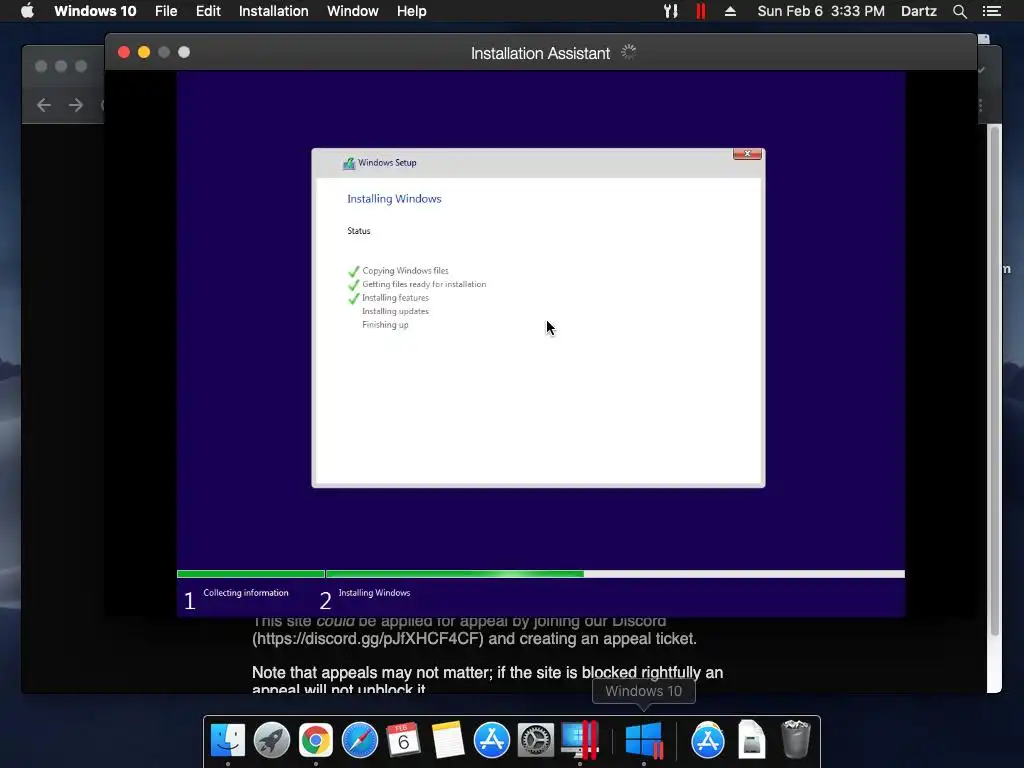The width and height of the screenshot is (1024, 768).
Task: Open the Installation menu
Action: click(x=274, y=11)
